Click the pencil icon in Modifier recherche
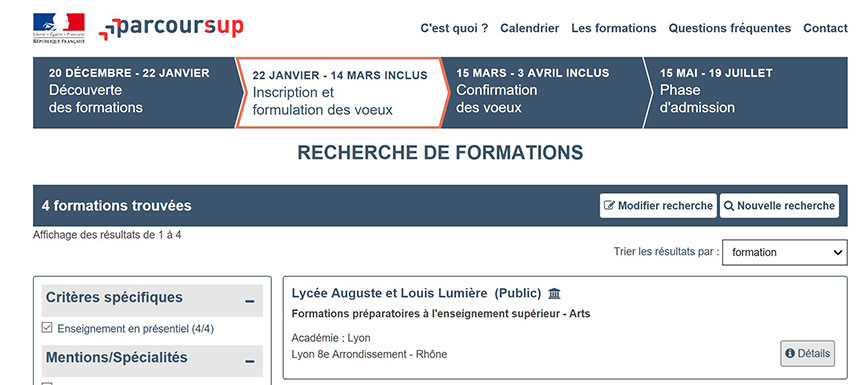The height and width of the screenshot is (385, 864). [x=609, y=205]
